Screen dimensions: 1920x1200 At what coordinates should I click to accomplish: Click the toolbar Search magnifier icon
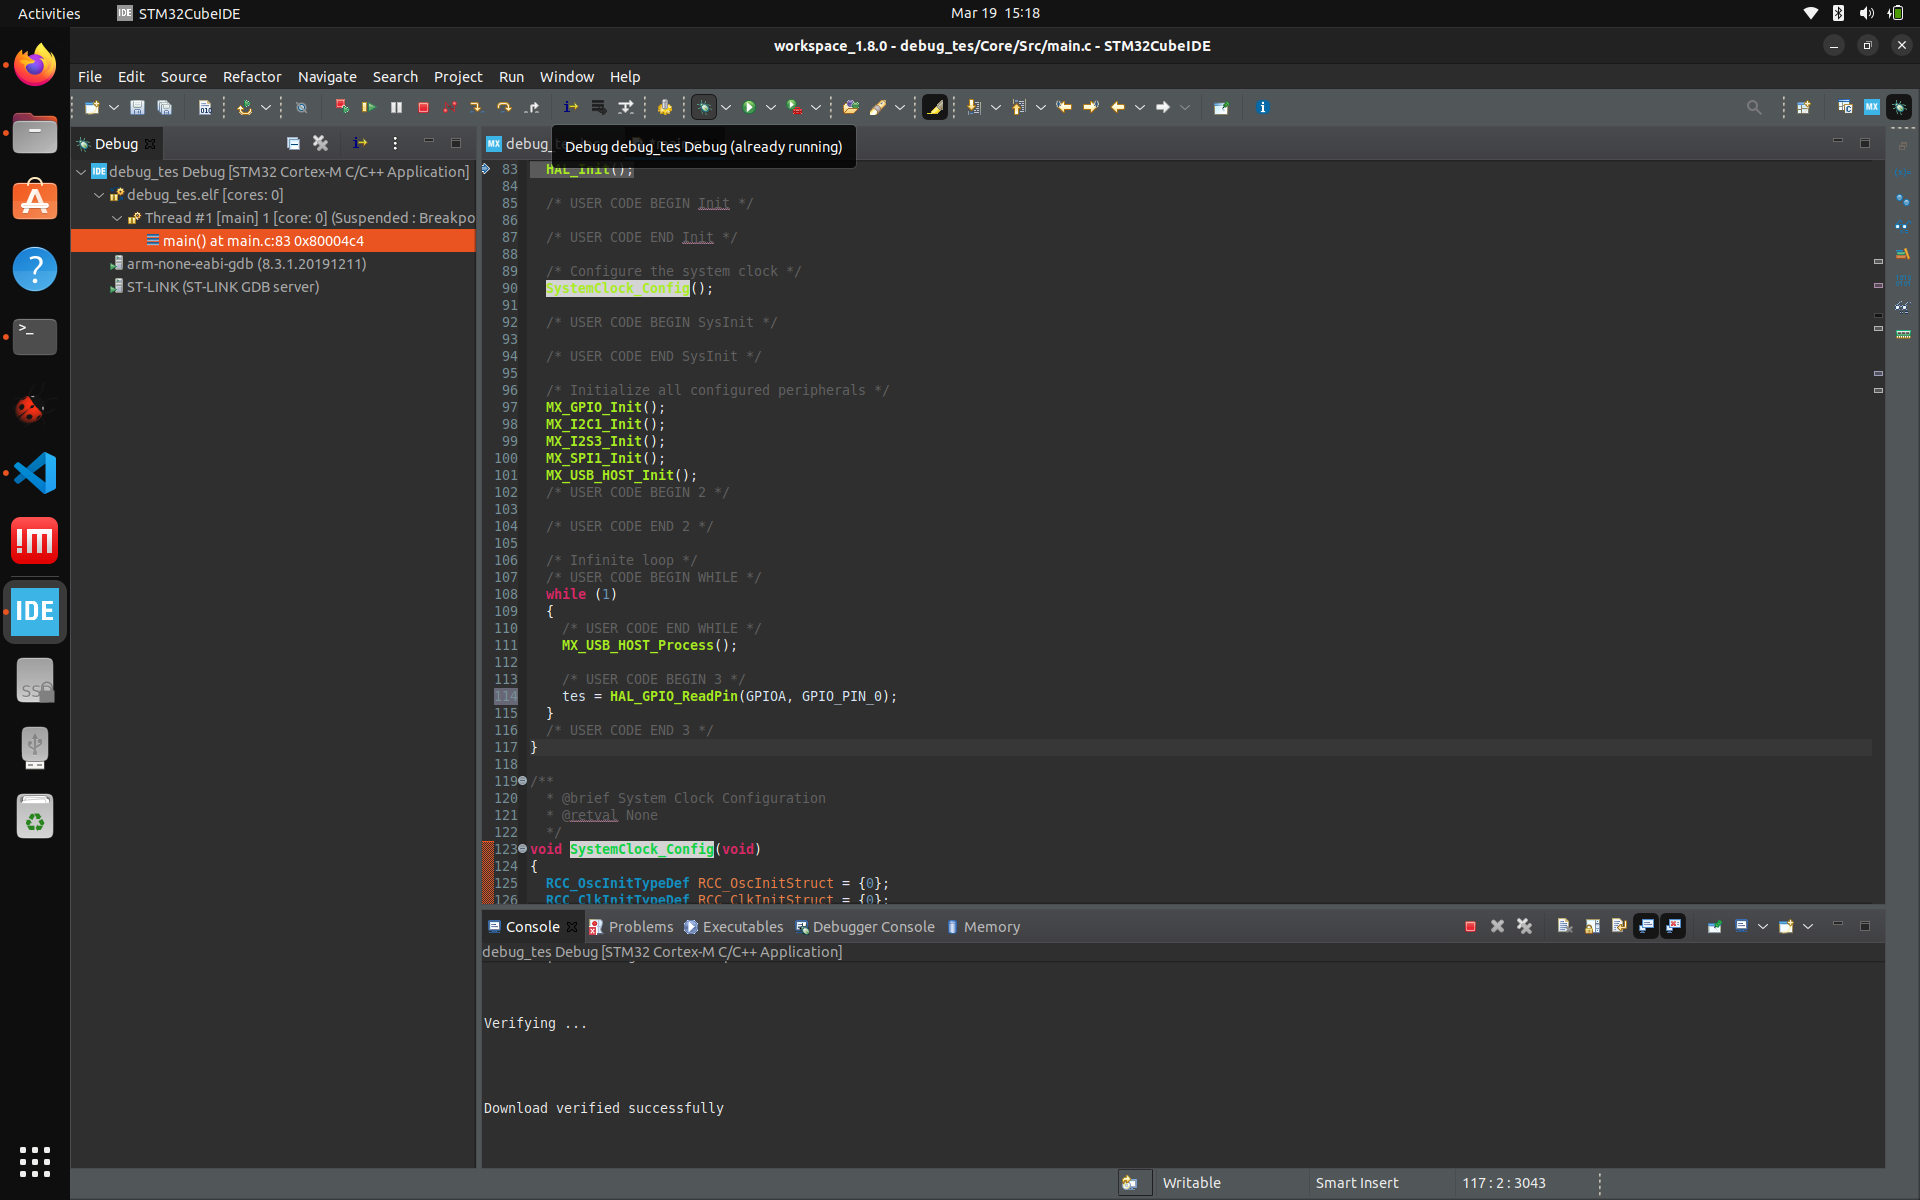tap(1754, 107)
